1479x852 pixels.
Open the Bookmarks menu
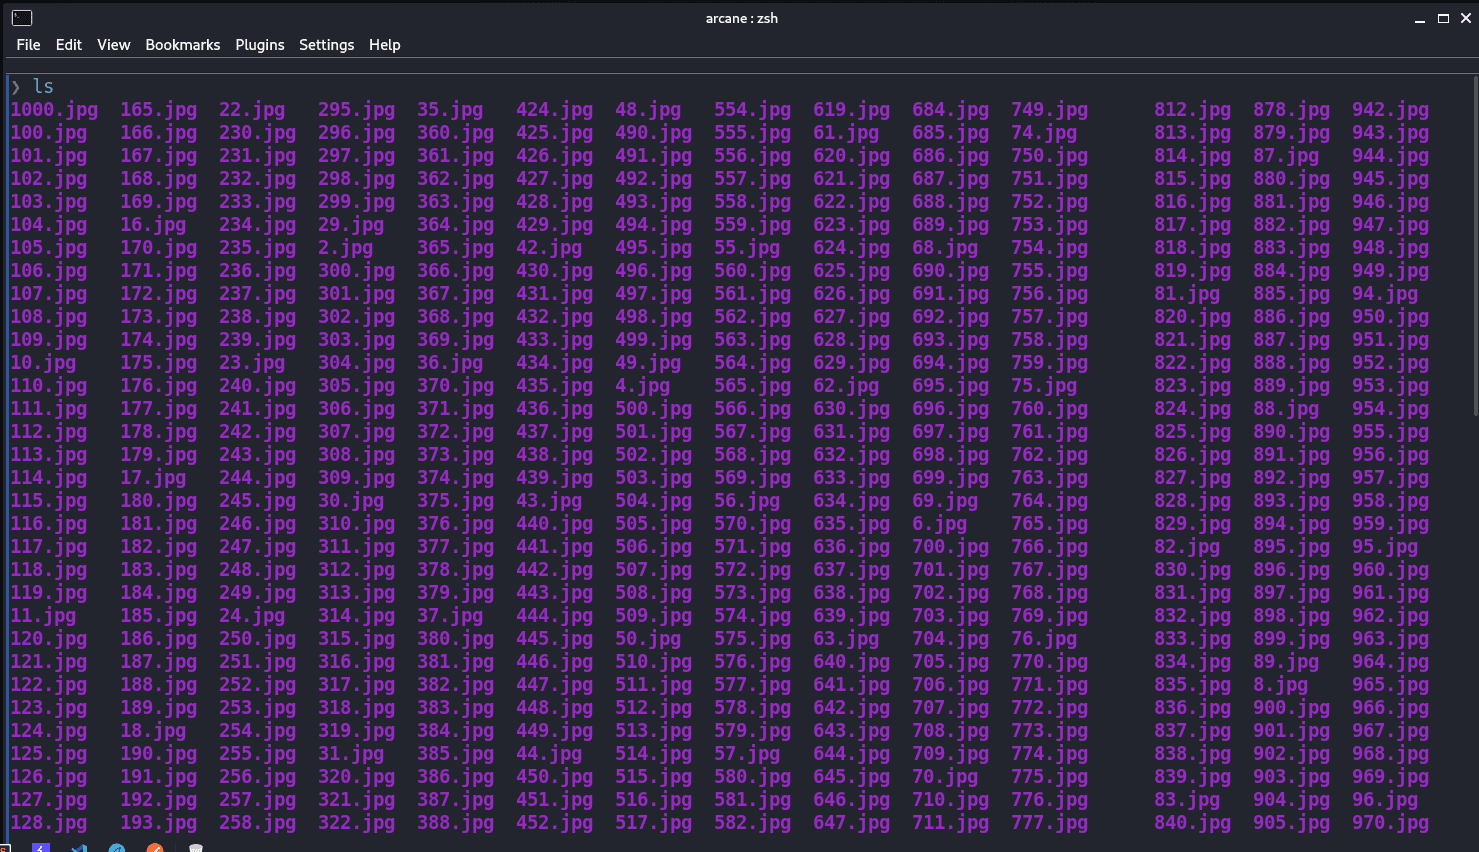tap(182, 45)
